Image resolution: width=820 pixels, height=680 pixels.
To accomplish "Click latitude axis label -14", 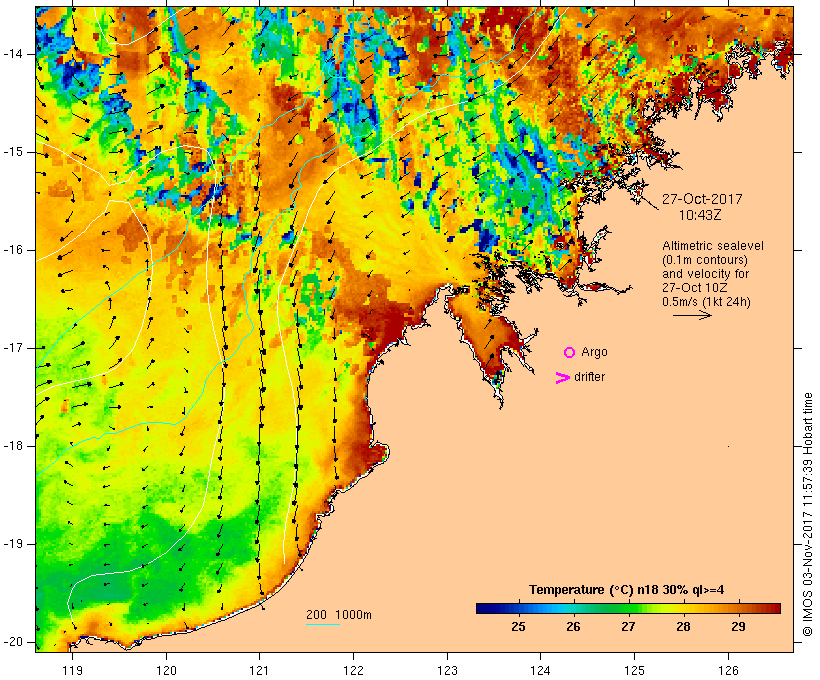I will 12,54.
